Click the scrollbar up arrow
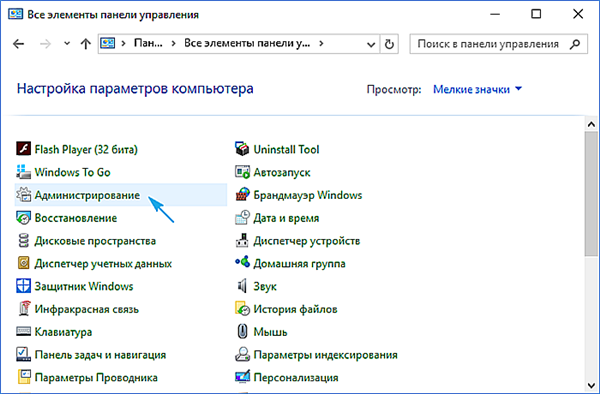Viewport: 600px width, 394px height. 591,124
